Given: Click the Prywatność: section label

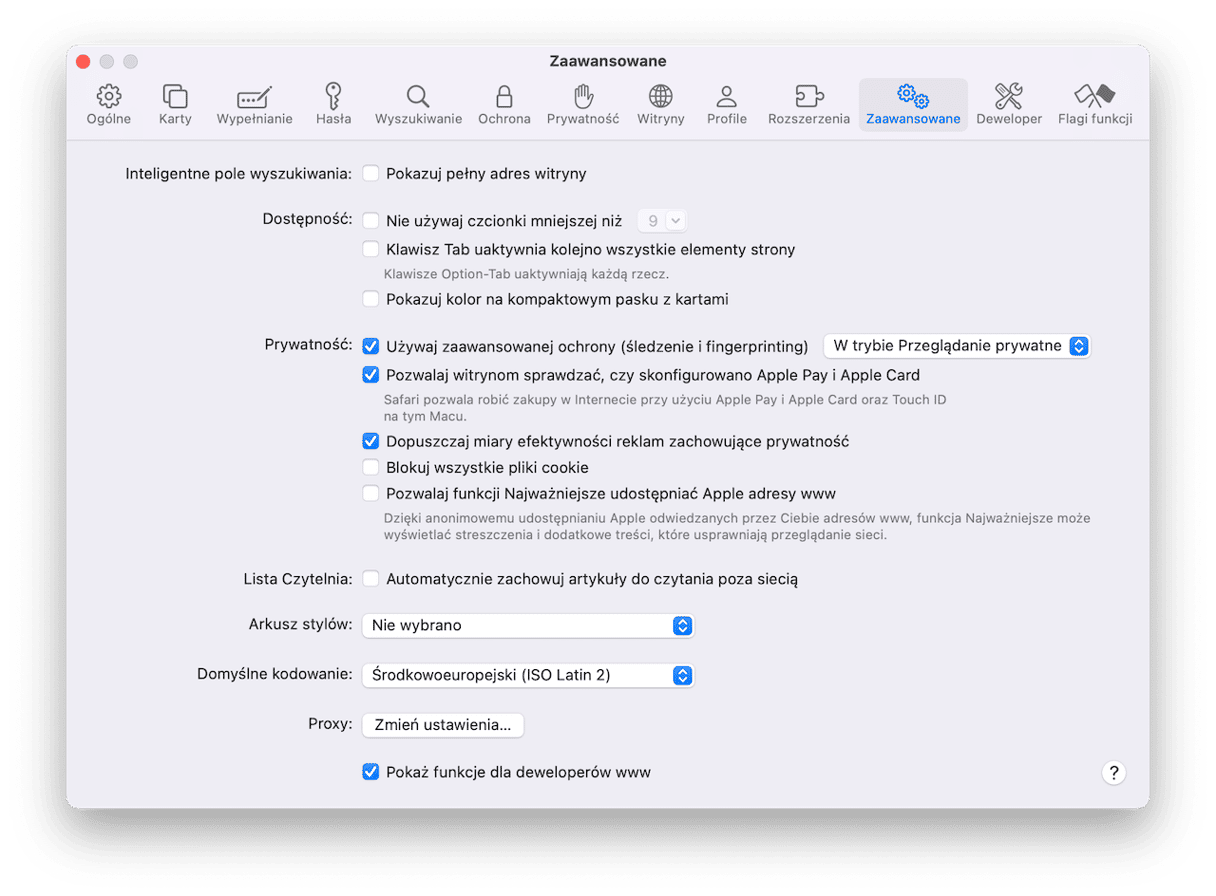Looking at the screenshot, I should pyautogui.click(x=308, y=346).
